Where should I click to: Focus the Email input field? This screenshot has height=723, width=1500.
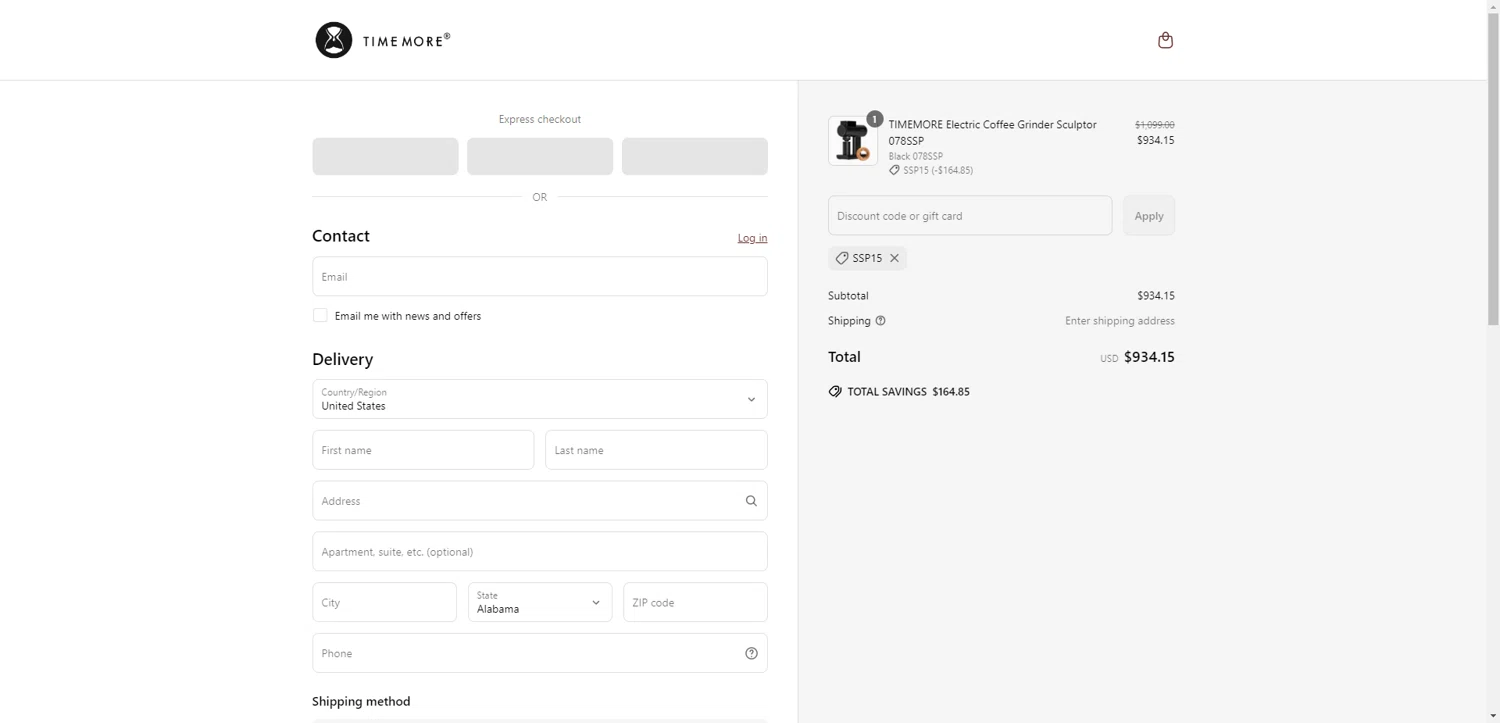tap(540, 276)
